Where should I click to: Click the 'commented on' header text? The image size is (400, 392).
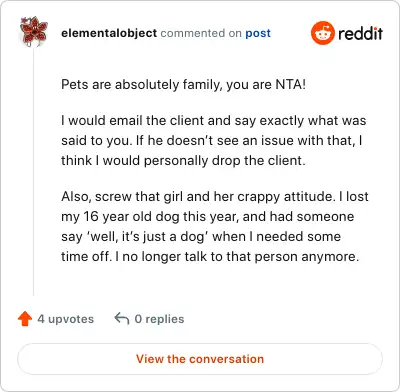point(201,33)
